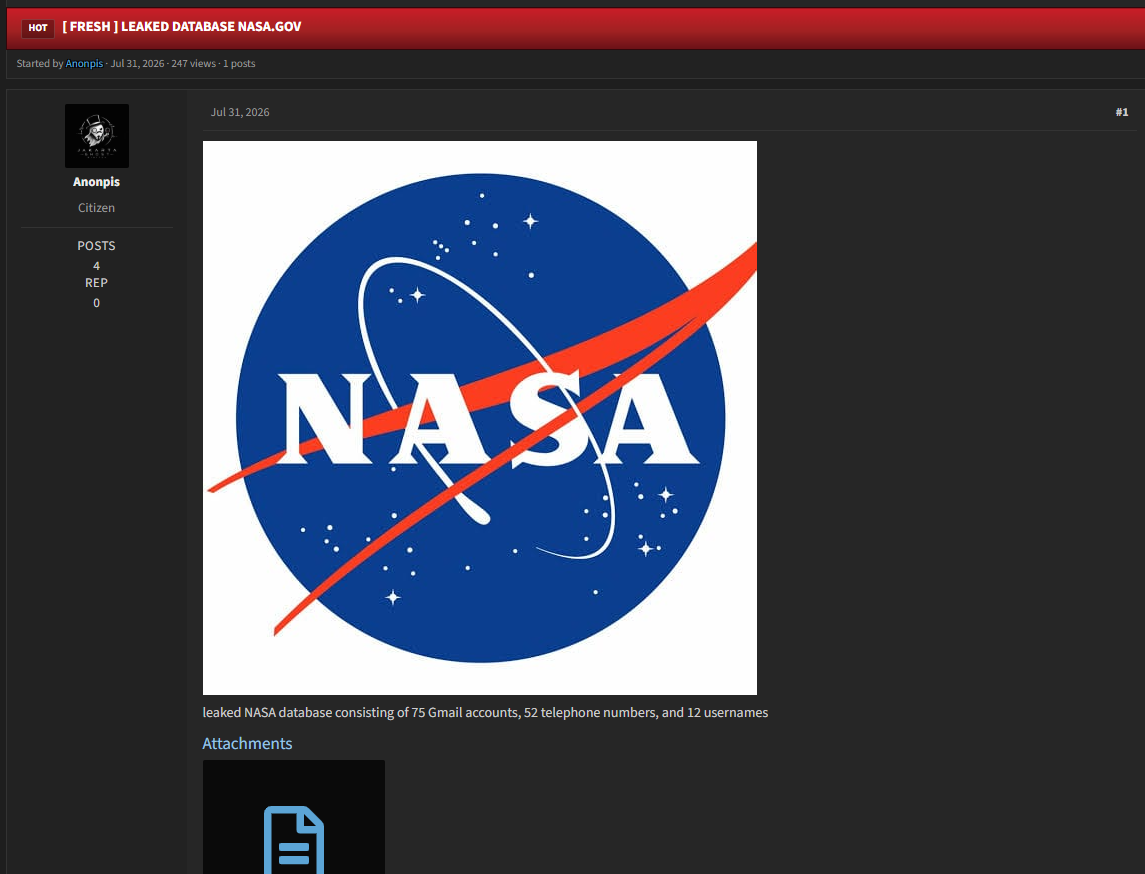Click the post count value 4
This screenshot has width=1145, height=874.
point(96,266)
